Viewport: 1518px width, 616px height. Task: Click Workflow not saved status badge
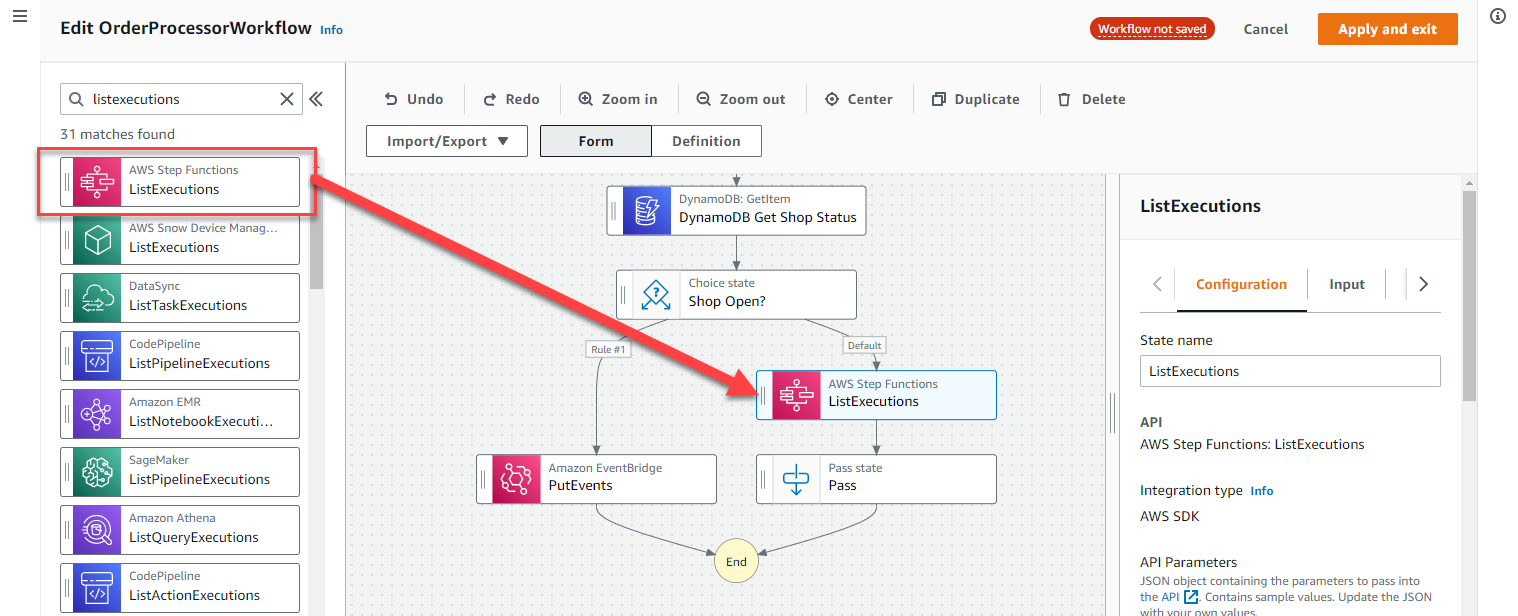[x=1152, y=29]
